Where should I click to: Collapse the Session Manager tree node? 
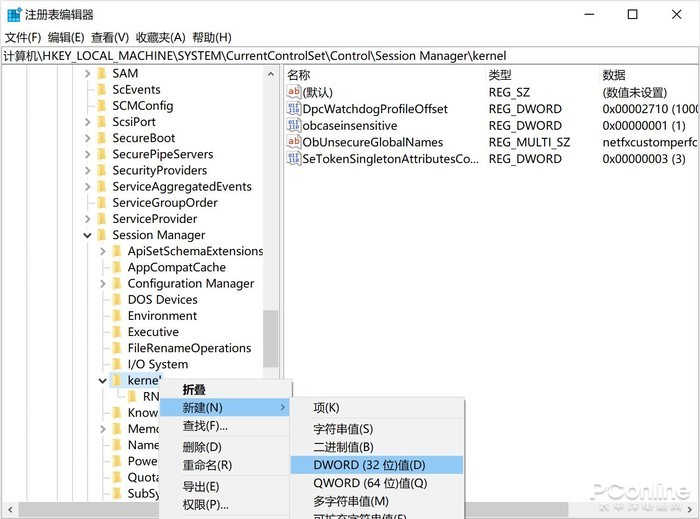[88, 235]
